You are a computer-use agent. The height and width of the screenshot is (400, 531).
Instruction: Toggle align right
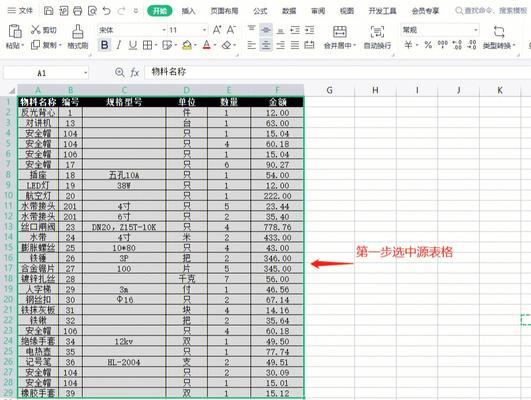(x=280, y=45)
